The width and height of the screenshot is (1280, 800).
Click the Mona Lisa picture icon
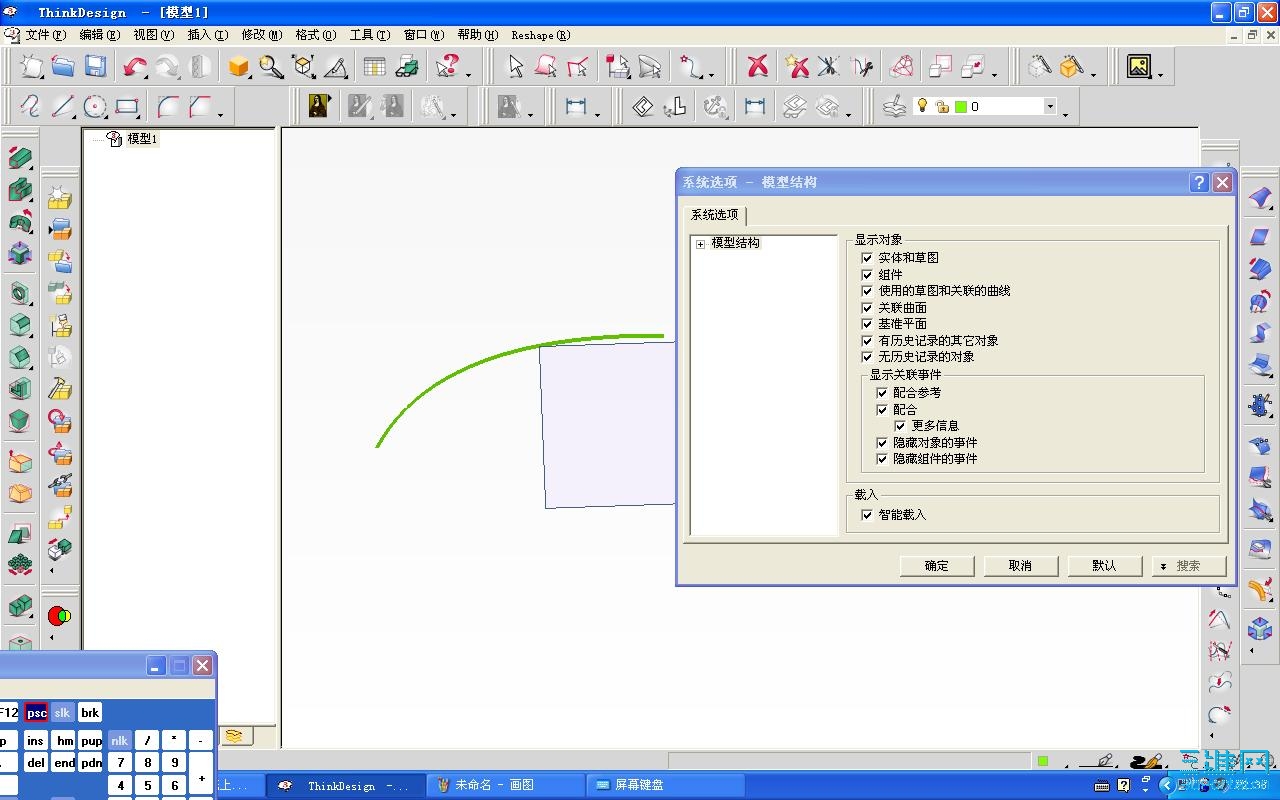coord(318,106)
